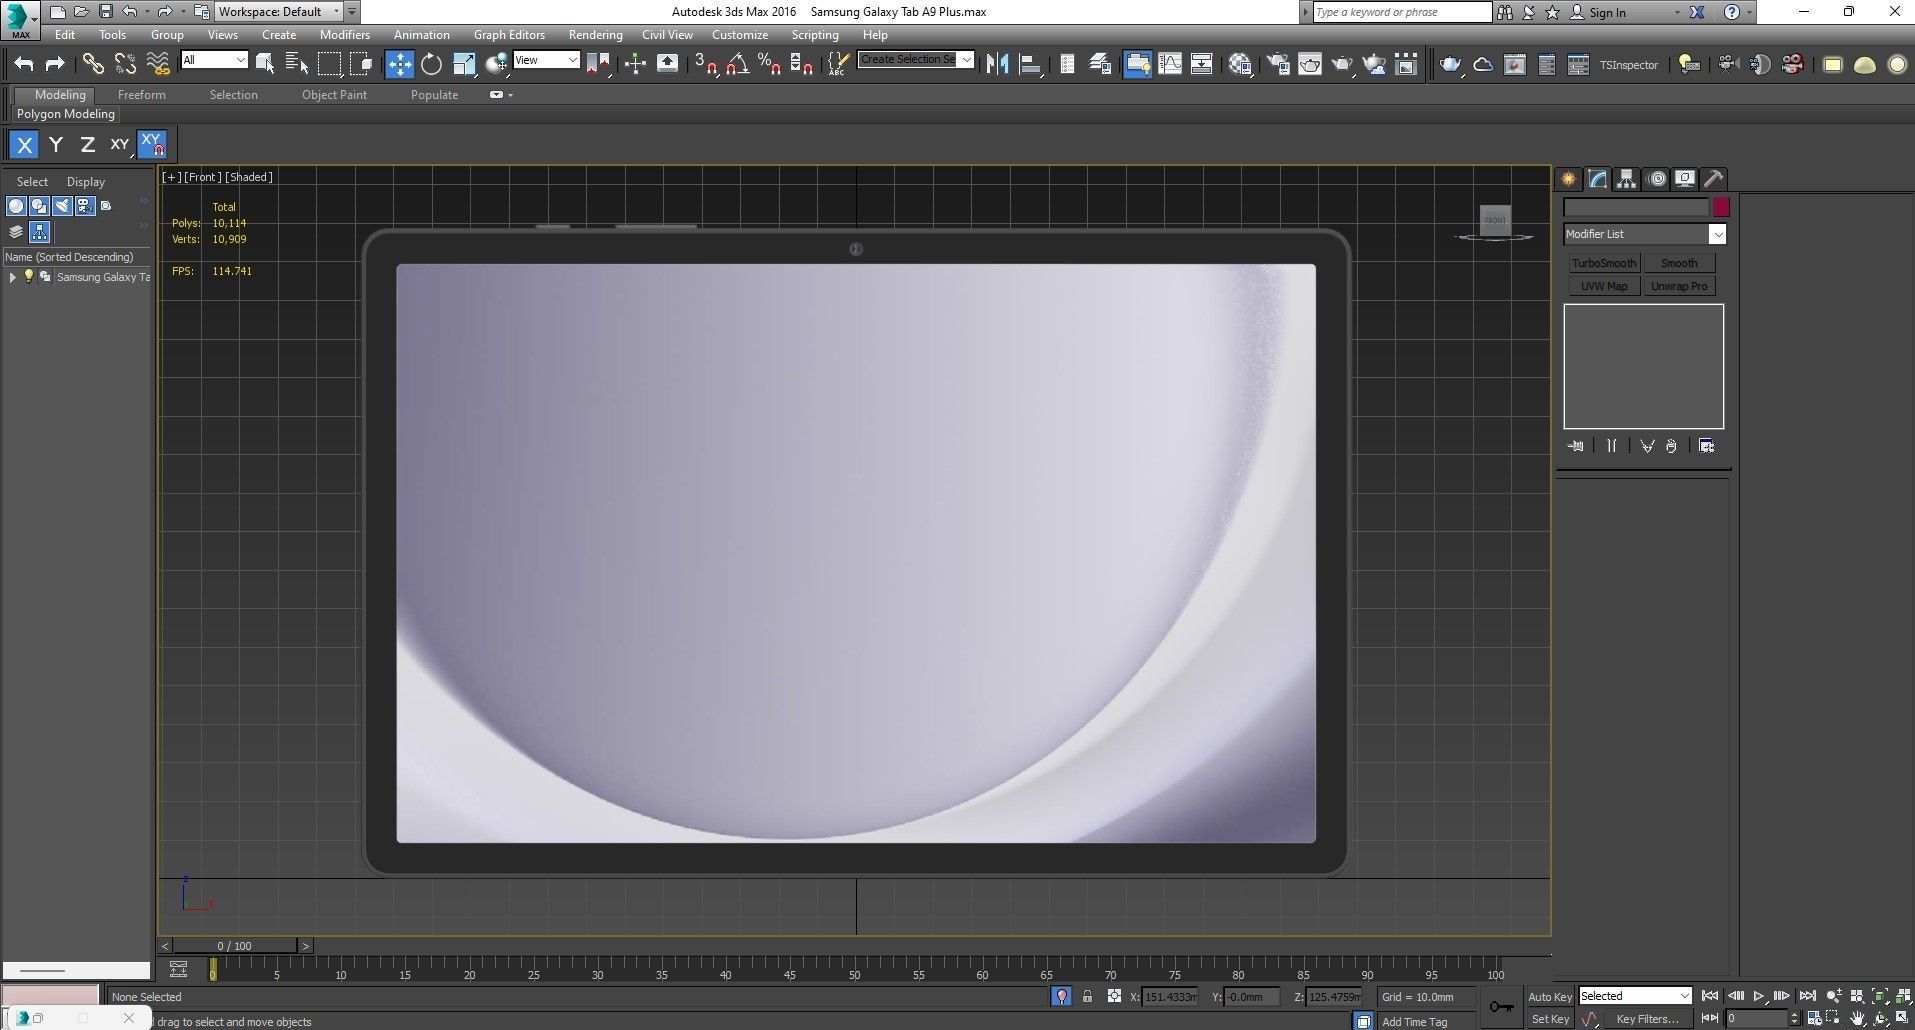Open the All selection filter dropdown

pyautogui.click(x=214, y=60)
